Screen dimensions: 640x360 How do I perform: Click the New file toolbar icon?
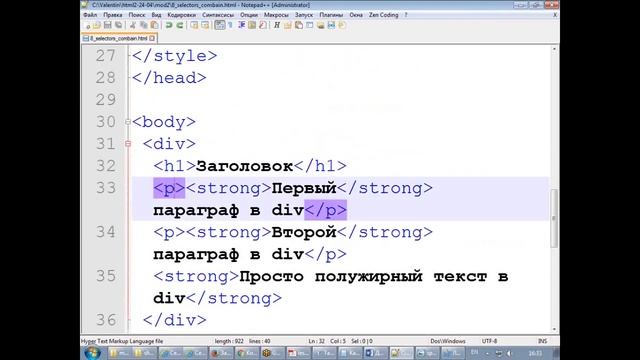coord(87,25)
